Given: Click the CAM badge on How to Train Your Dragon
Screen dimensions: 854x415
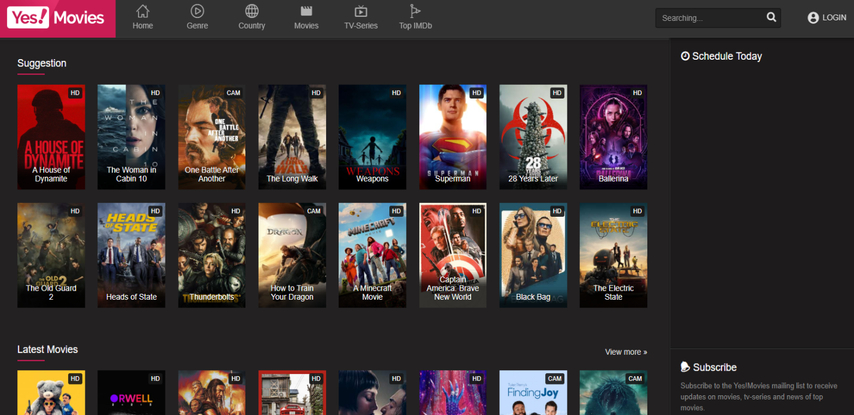Looking at the screenshot, I should coord(314,211).
